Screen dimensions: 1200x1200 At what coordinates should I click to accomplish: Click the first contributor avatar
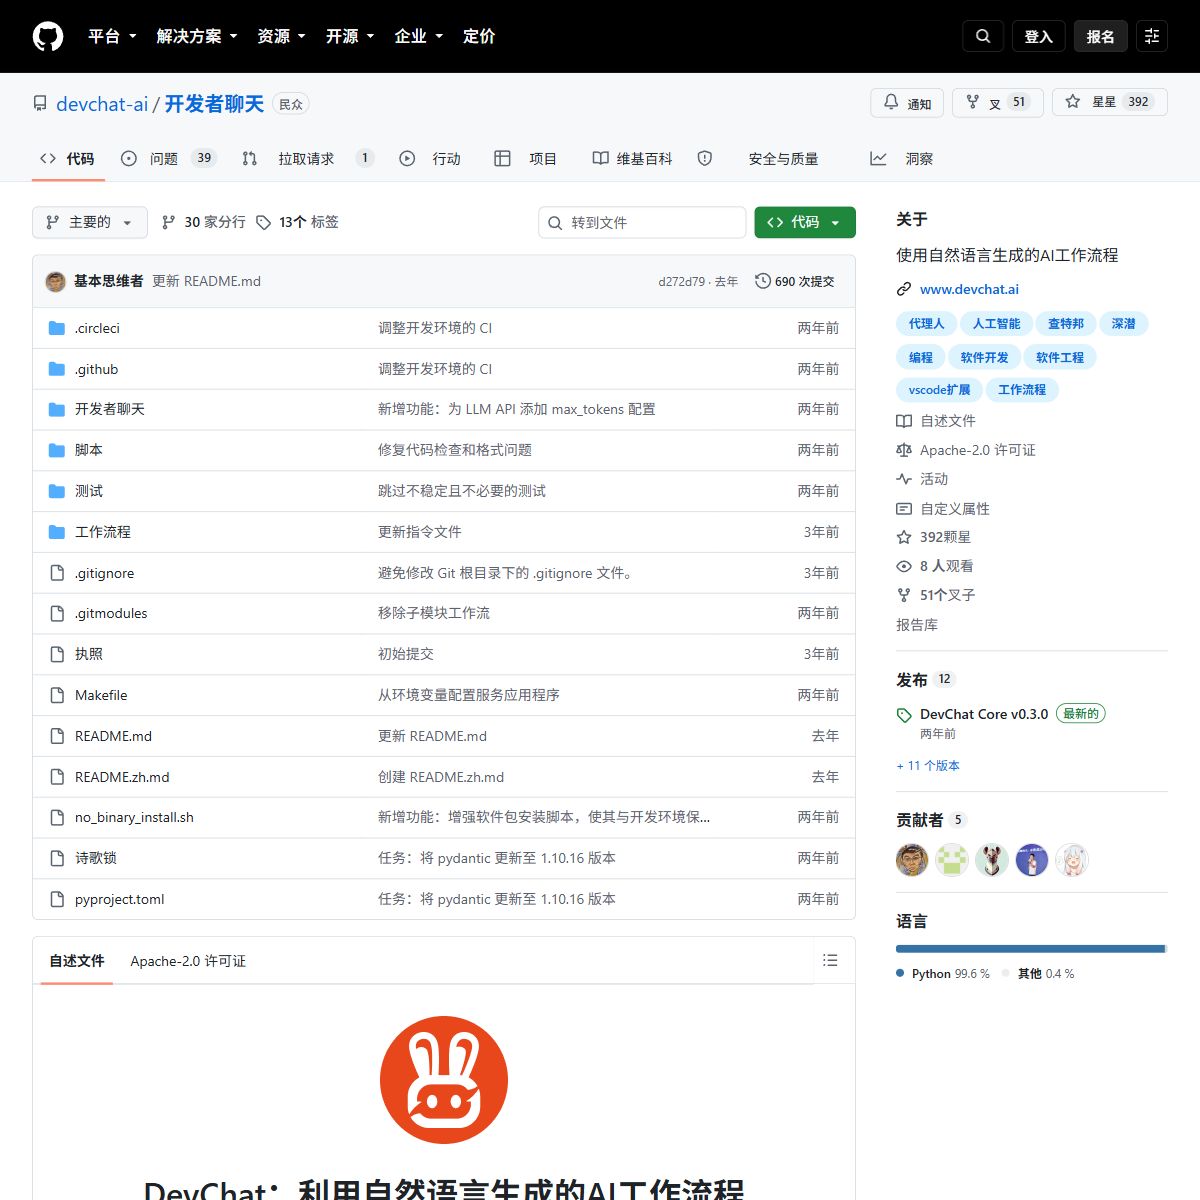click(x=912, y=860)
